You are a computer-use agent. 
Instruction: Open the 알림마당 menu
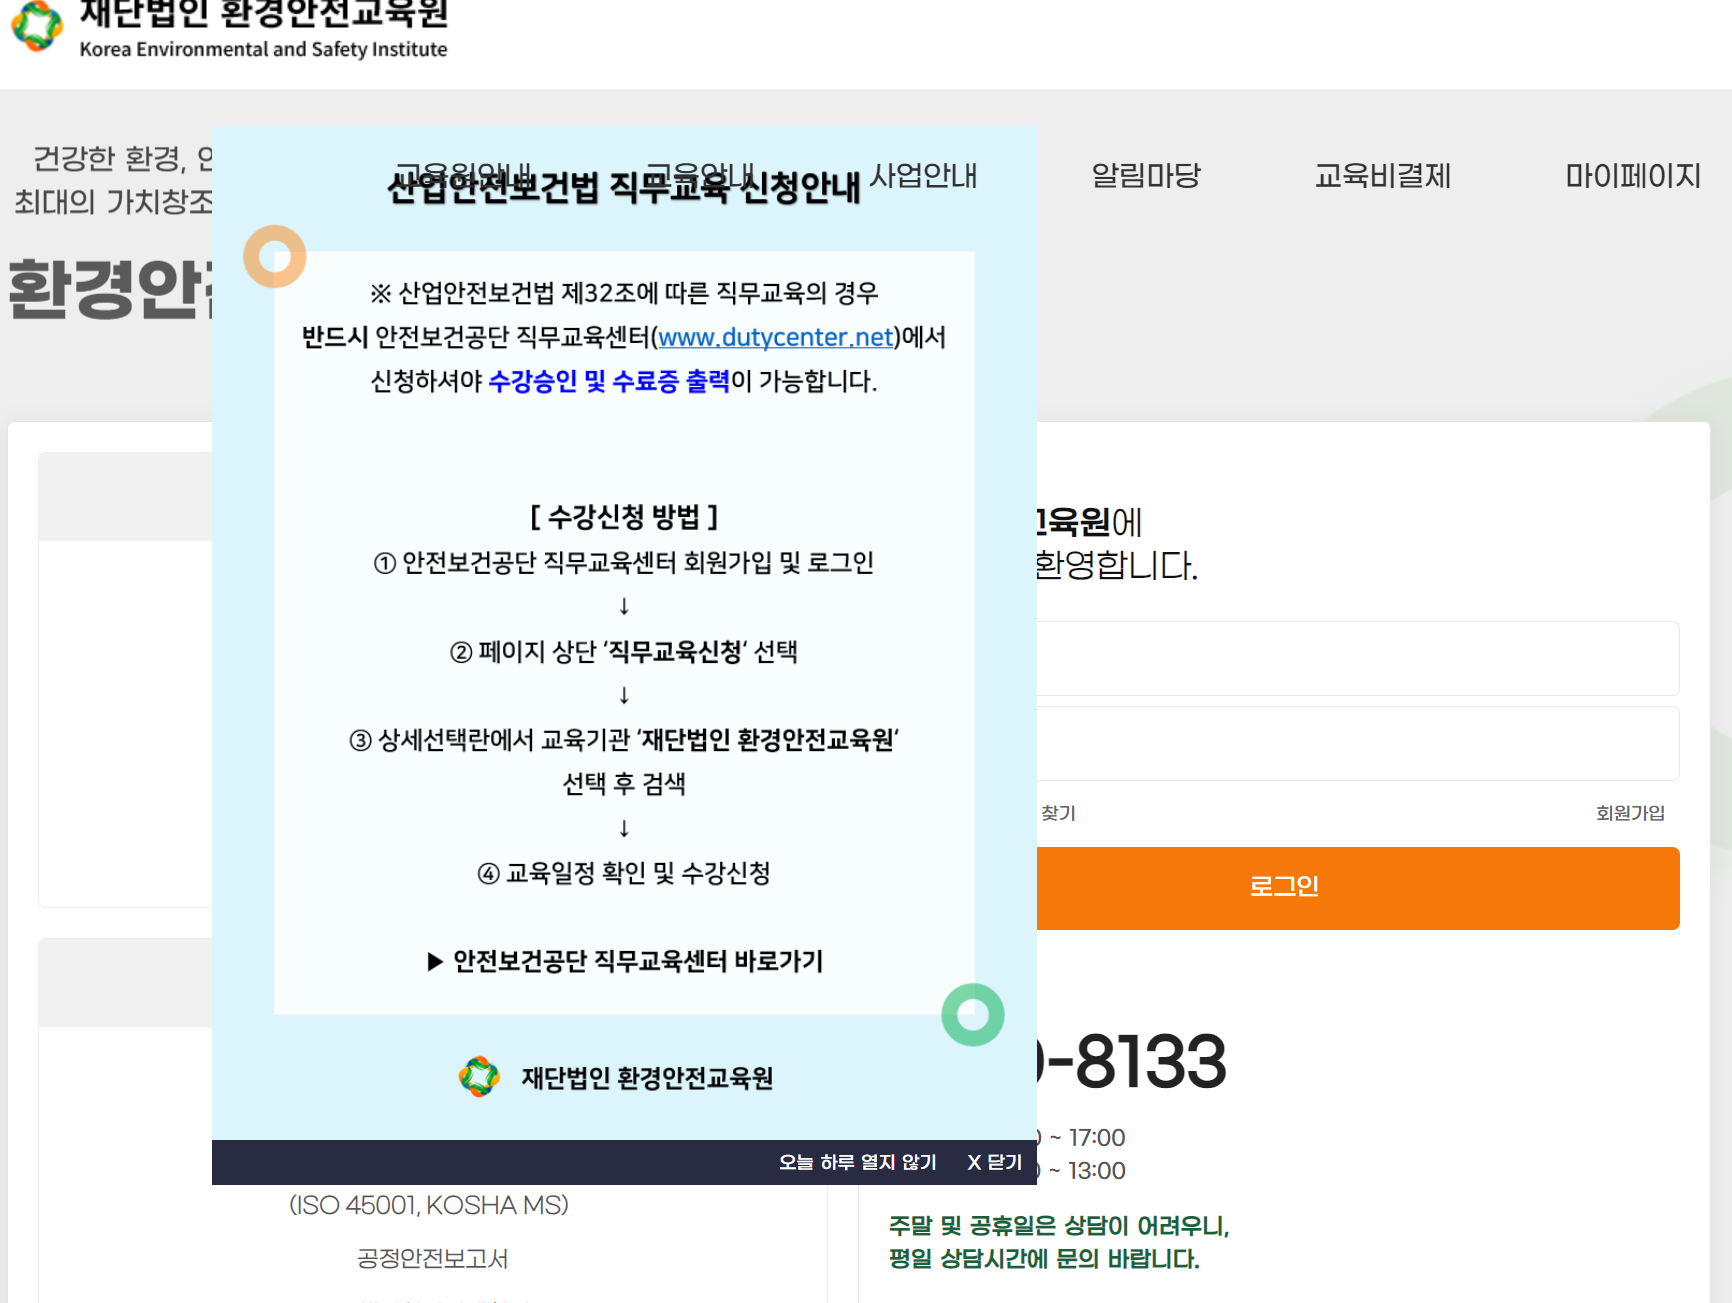pos(1146,176)
